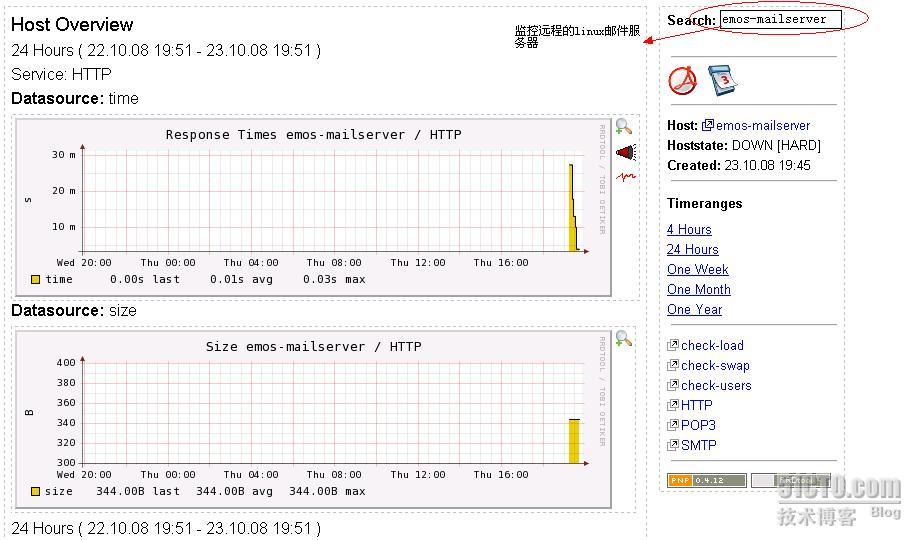Click the zoom magnifier on the Size graph

click(x=624, y=339)
